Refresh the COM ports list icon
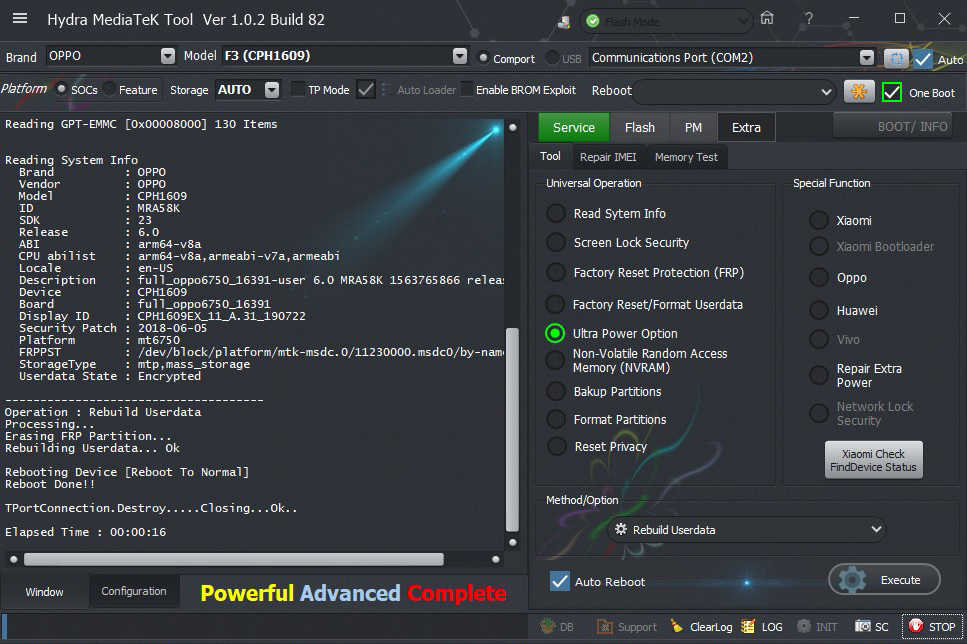 896,58
